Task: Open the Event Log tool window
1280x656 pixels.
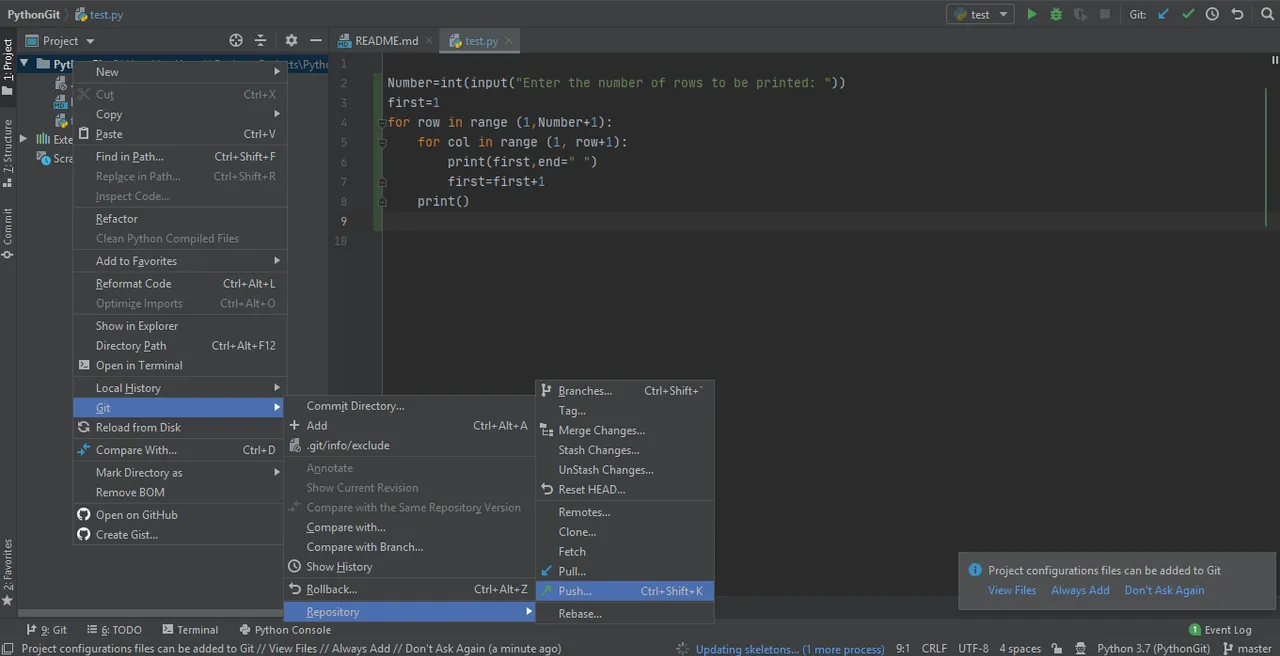Action: pos(1219,630)
